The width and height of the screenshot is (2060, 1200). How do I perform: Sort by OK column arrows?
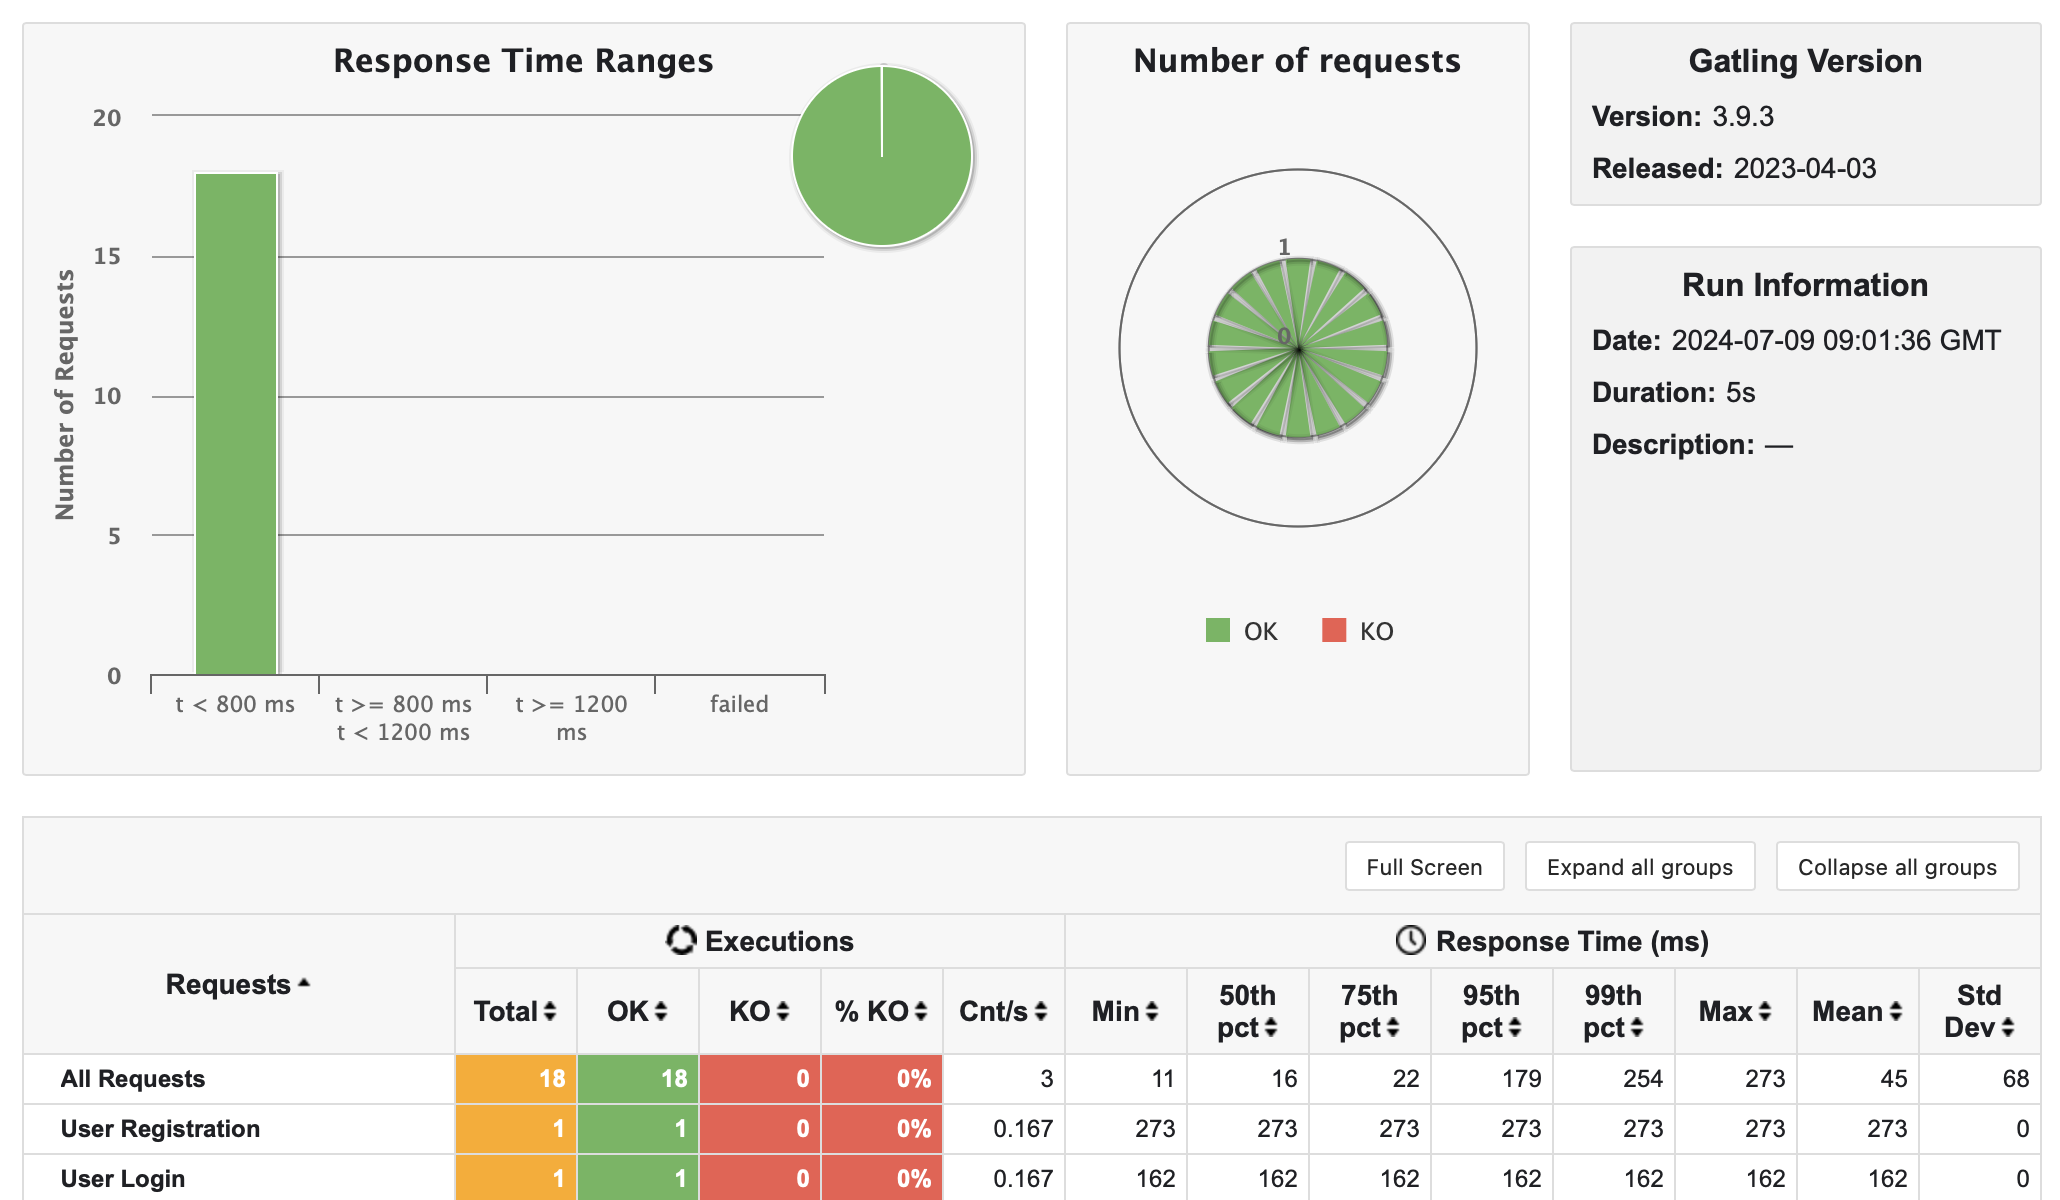click(661, 1012)
